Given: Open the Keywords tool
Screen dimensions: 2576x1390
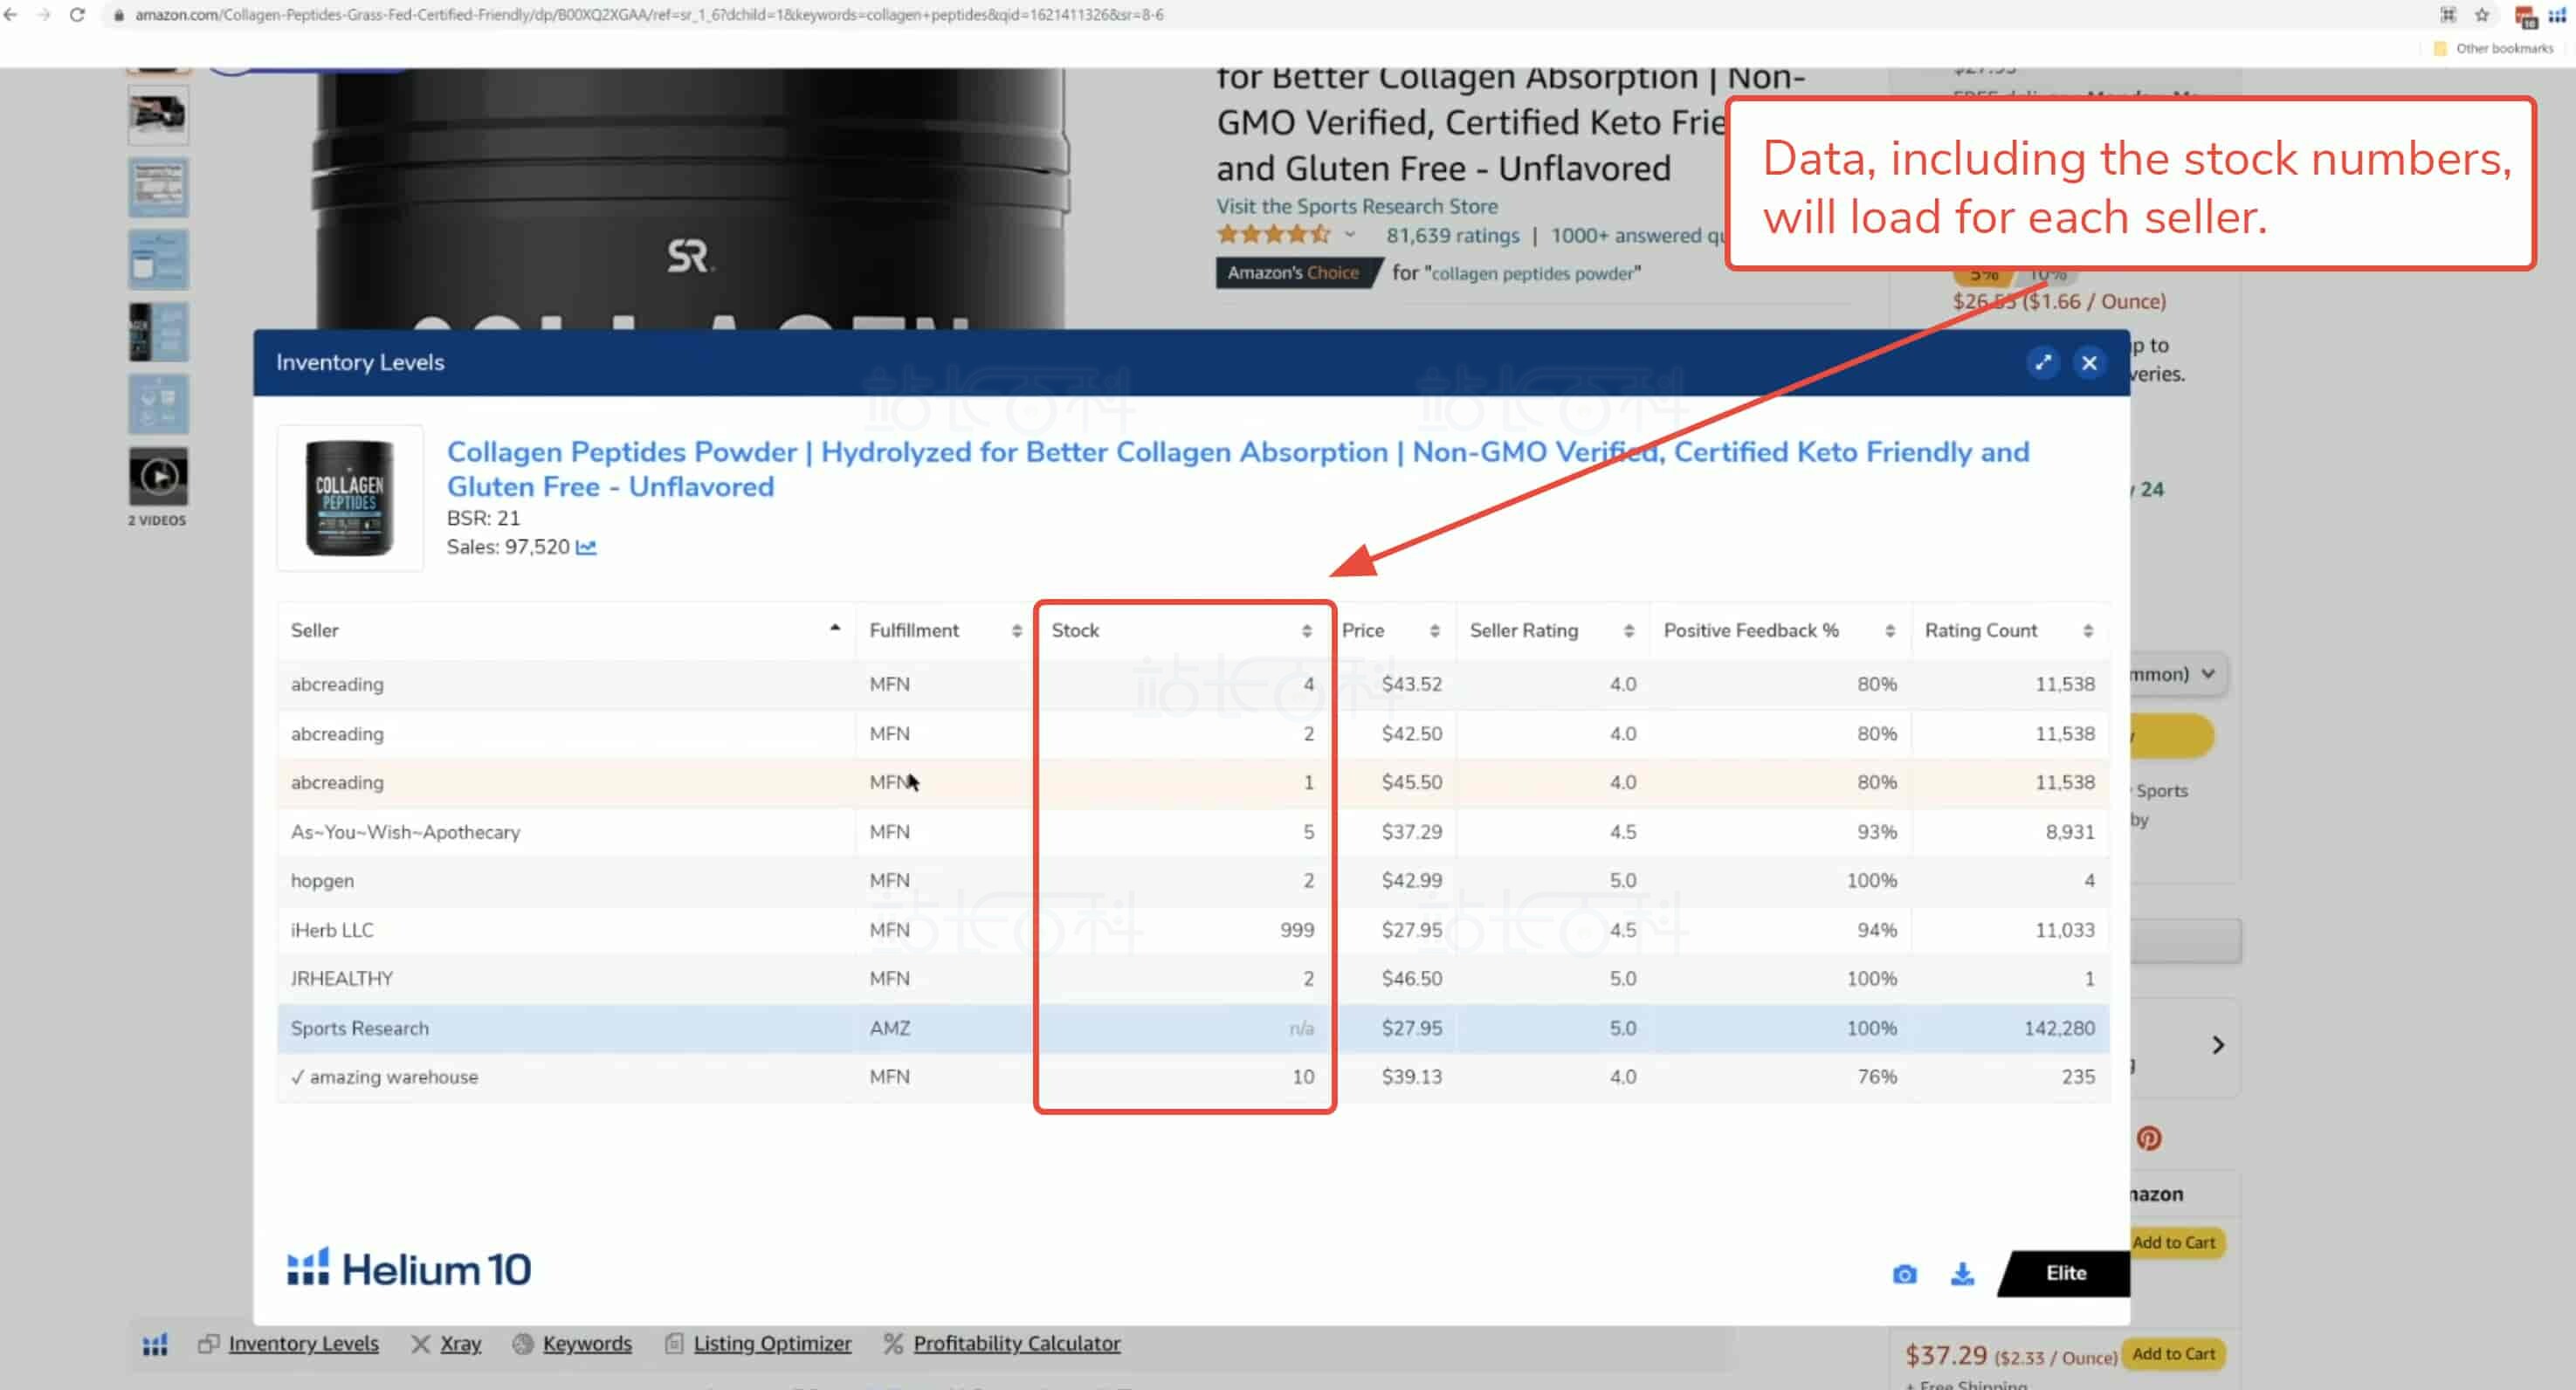Looking at the screenshot, I should coord(586,1343).
